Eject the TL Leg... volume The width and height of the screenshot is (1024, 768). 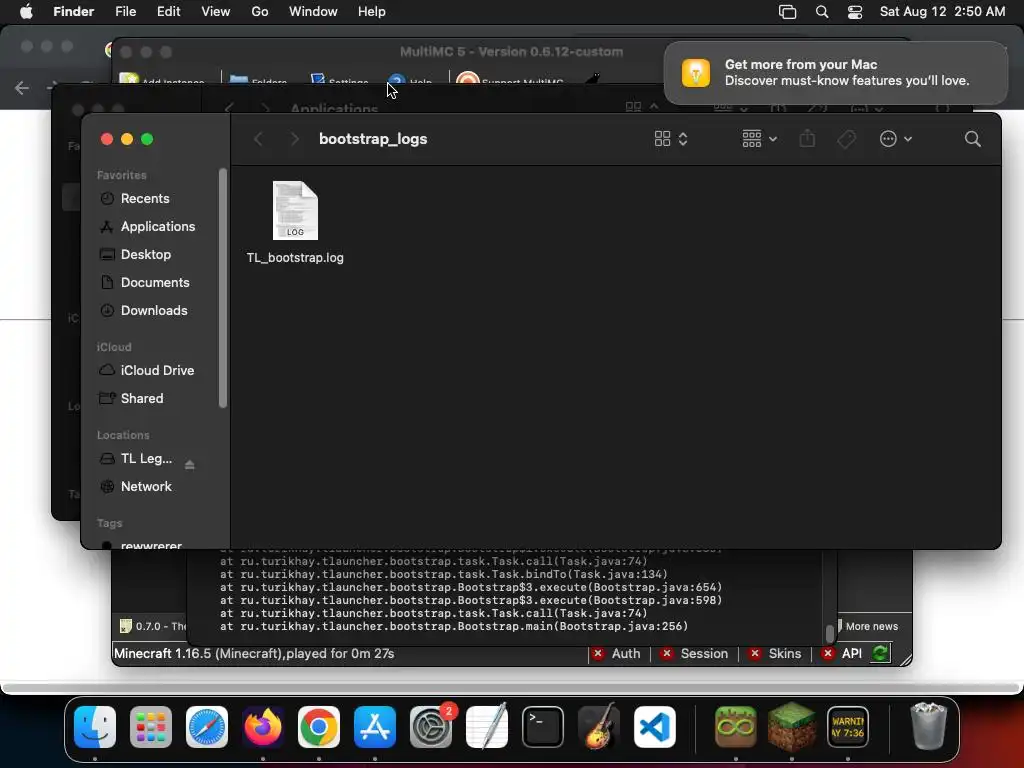click(189, 465)
